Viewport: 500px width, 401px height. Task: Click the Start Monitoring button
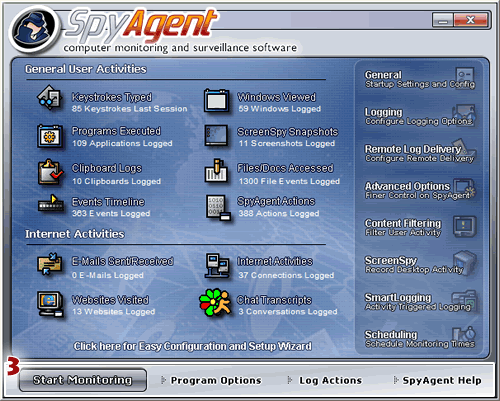tap(83, 380)
